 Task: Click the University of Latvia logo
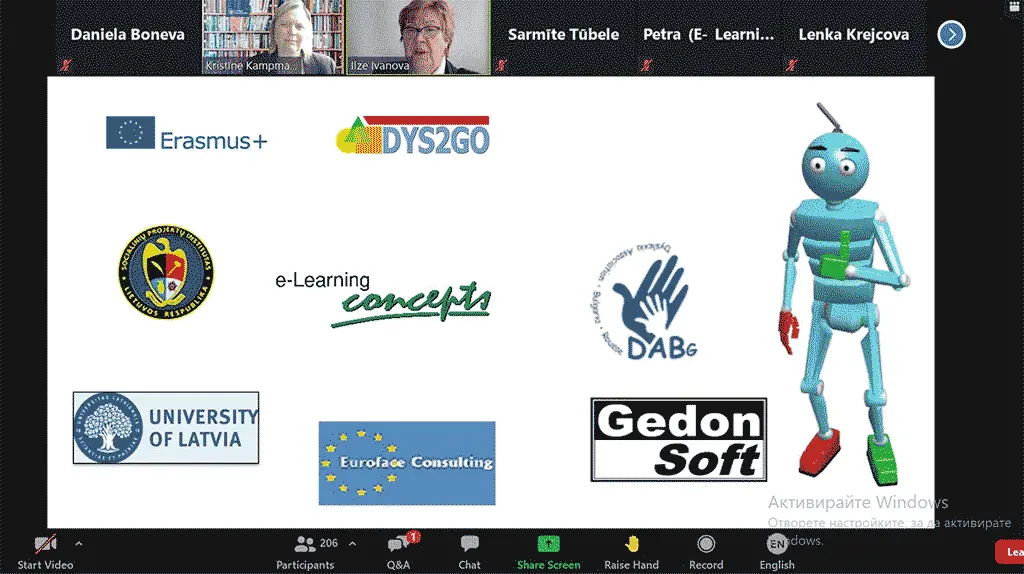pyautogui.click(x=166, y=428)
